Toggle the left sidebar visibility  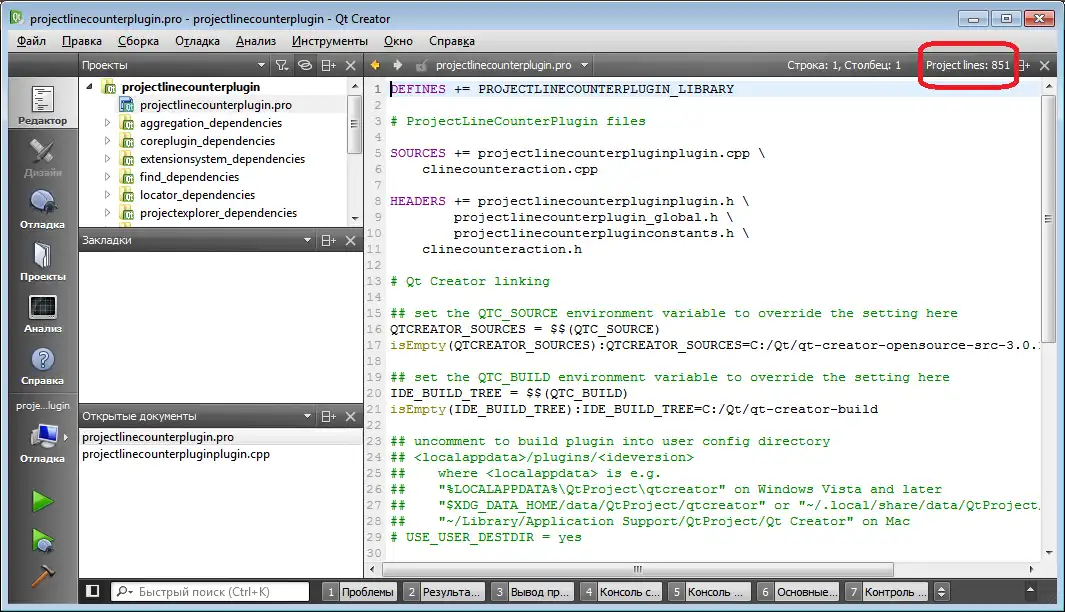point(93,591)
